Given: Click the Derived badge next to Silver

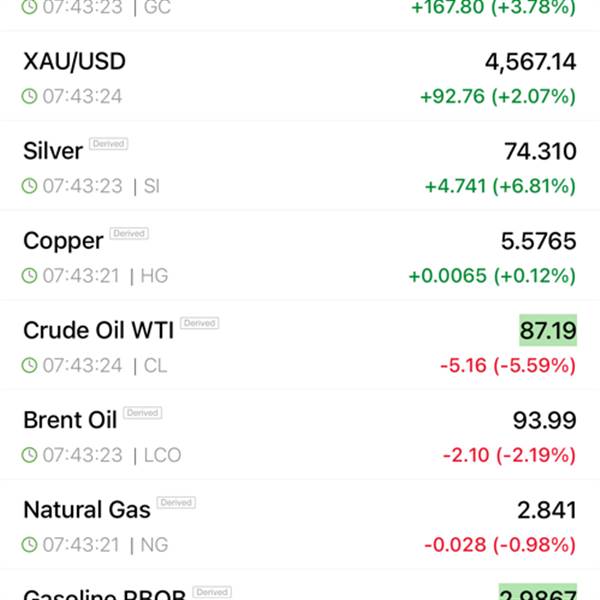Looking at the screenshot, I should click(x=108, y=144).
